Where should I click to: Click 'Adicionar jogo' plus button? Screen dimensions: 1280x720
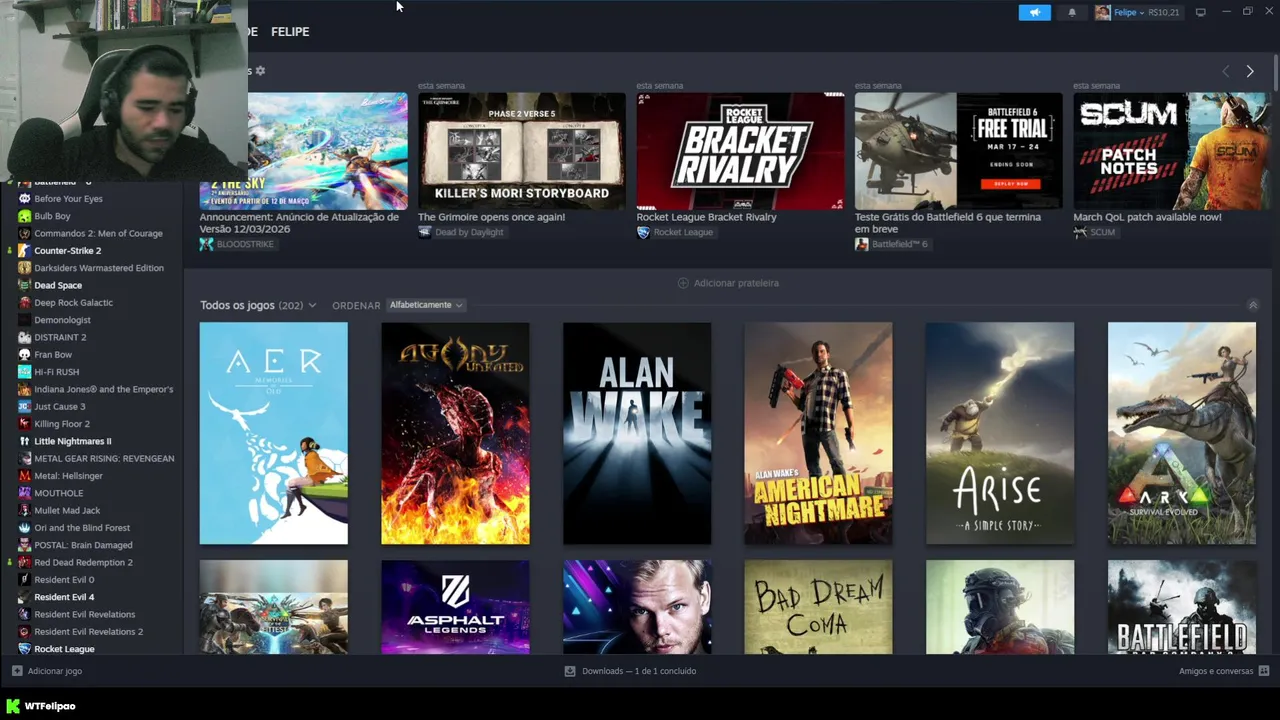point(17,671)
